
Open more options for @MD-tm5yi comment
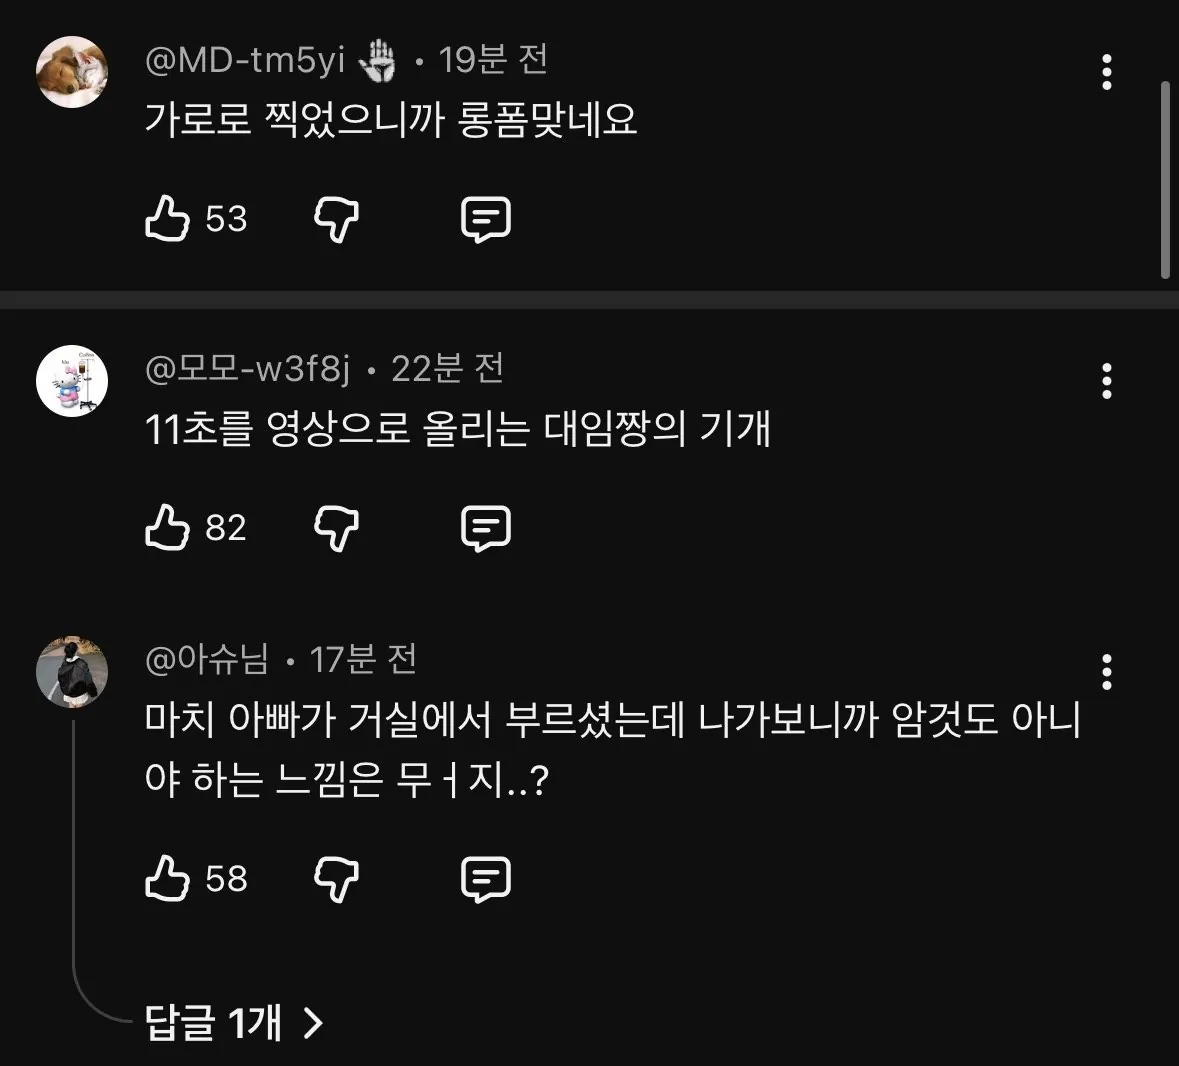click(x=1106, y=72)
